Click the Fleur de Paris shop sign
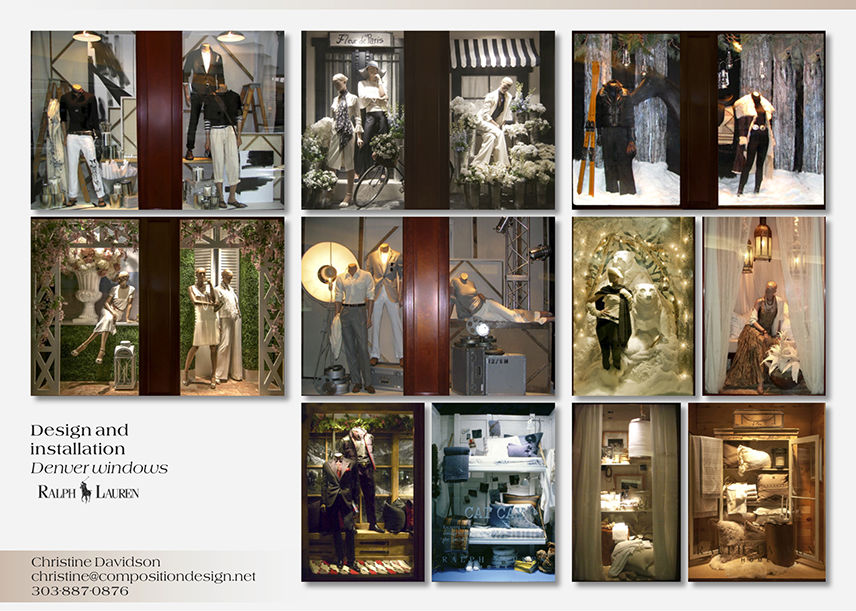Screen dimensions: 856x611 (x=361, y=41)
